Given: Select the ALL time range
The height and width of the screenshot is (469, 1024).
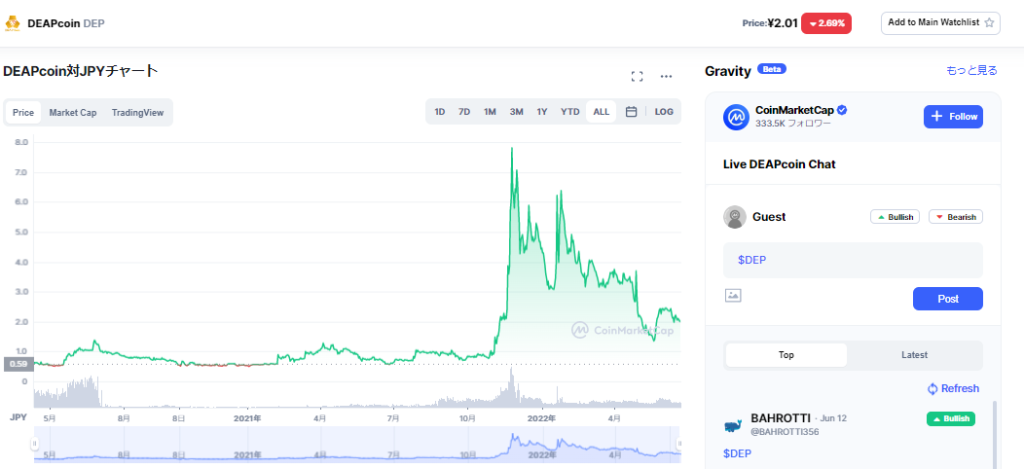Looking at the screenshot, I should pos(601,112).
